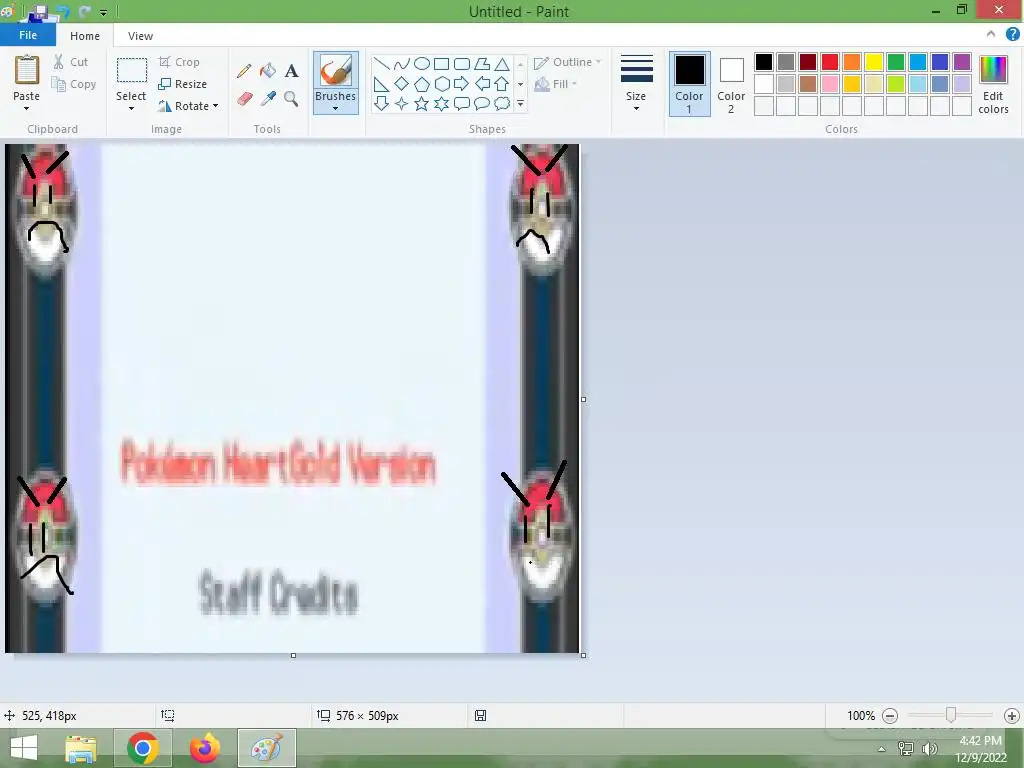The height and width of the screenshot is (768, 1024).
Task: Choose the Five-point star shape
Action: click(422, 103)
